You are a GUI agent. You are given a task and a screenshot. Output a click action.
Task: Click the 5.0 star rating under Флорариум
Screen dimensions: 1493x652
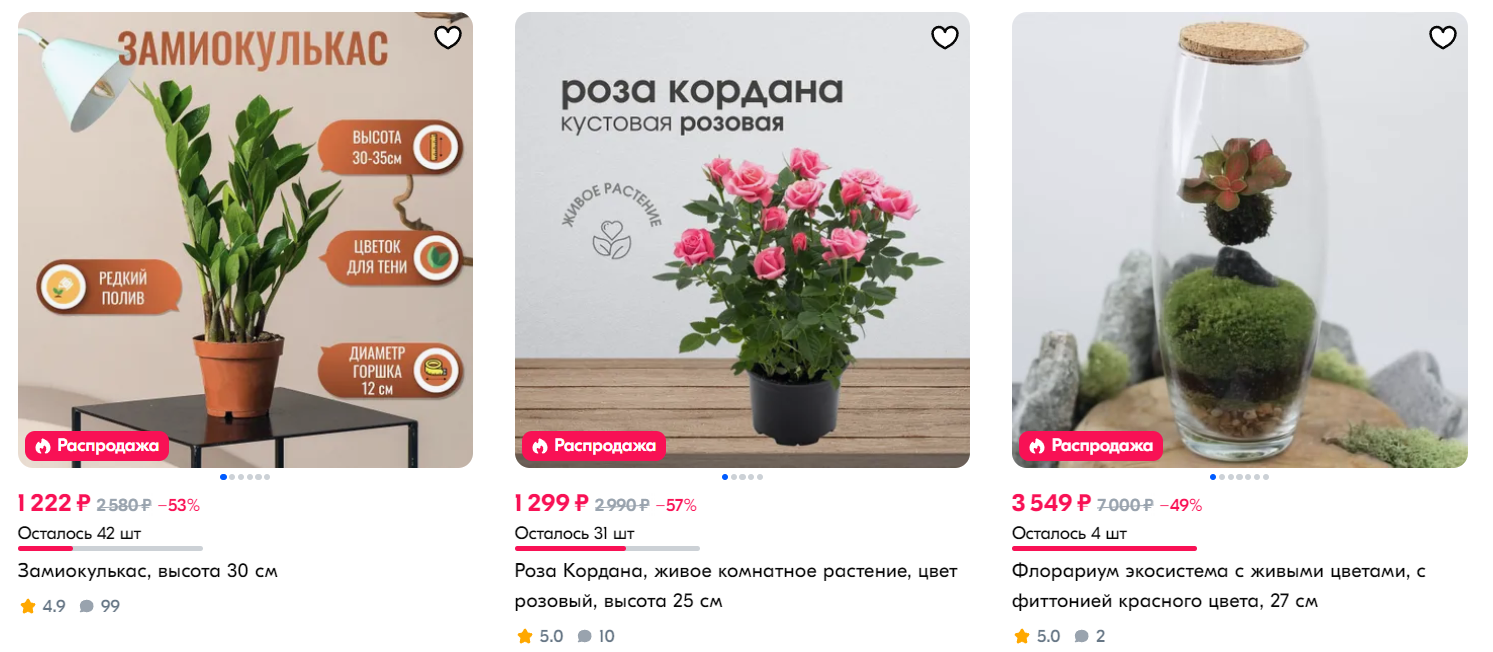[x=1037, y=636]
